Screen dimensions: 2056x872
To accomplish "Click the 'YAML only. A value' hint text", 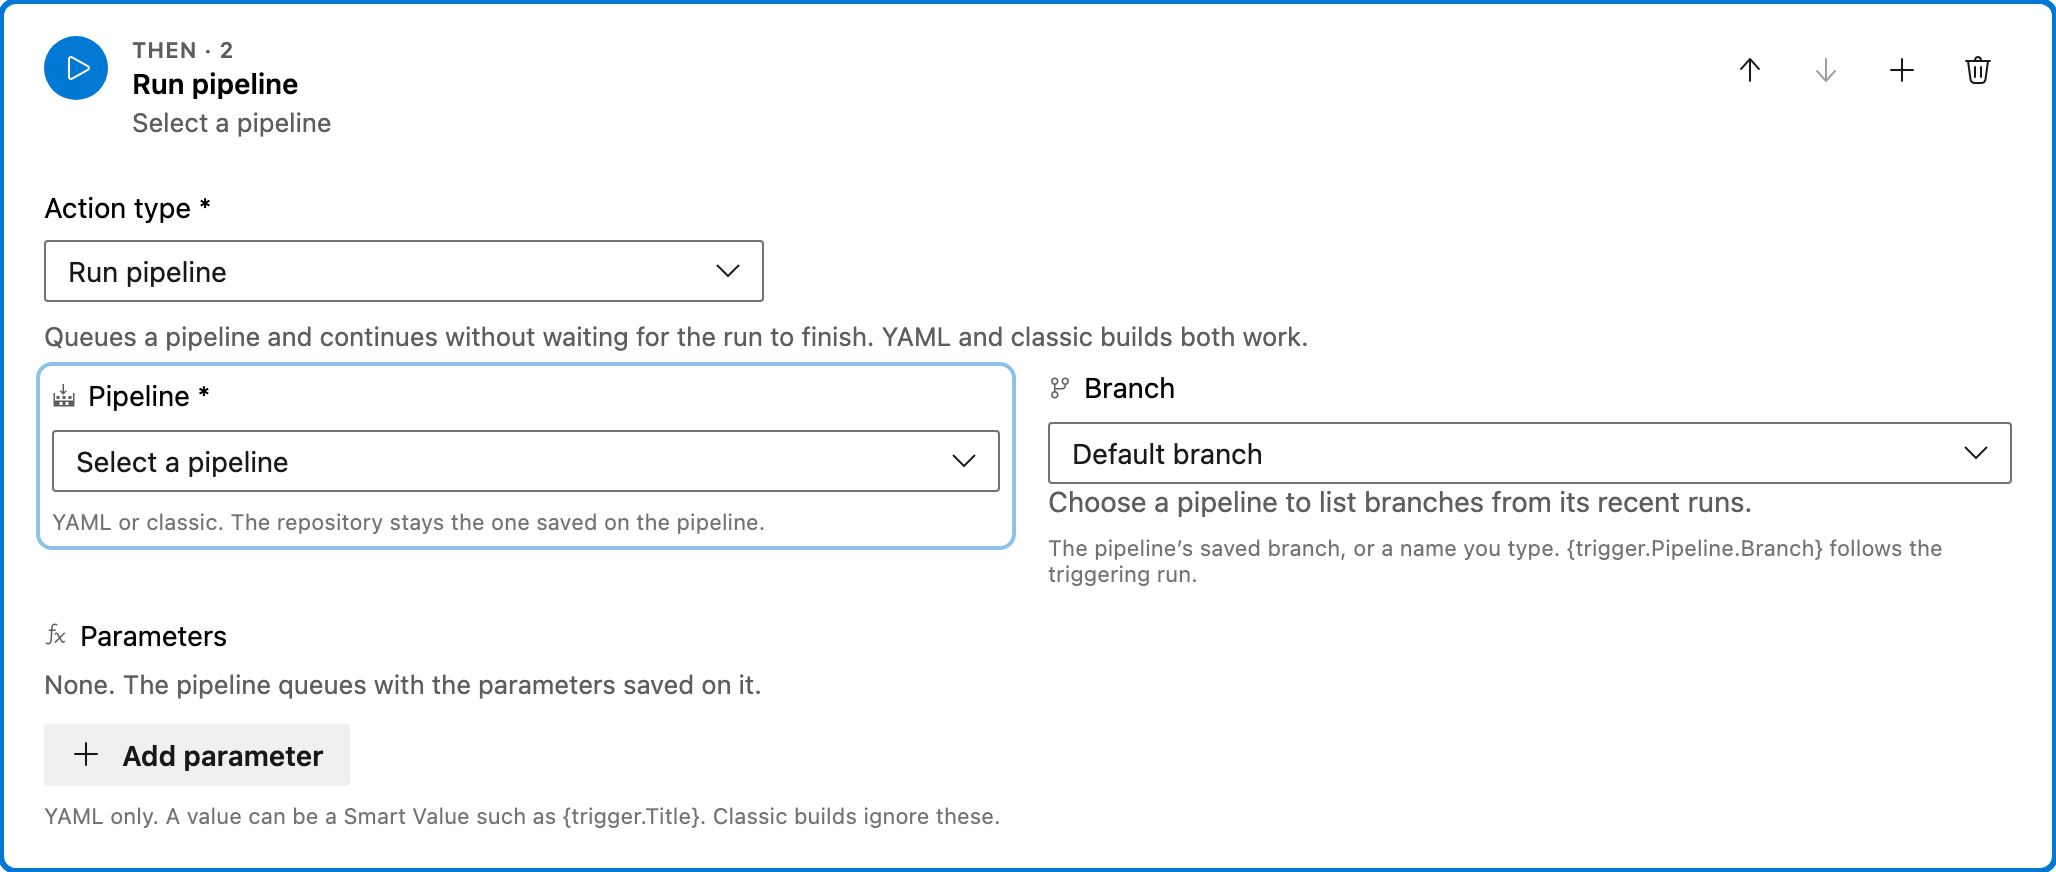I will click(522, 816).
